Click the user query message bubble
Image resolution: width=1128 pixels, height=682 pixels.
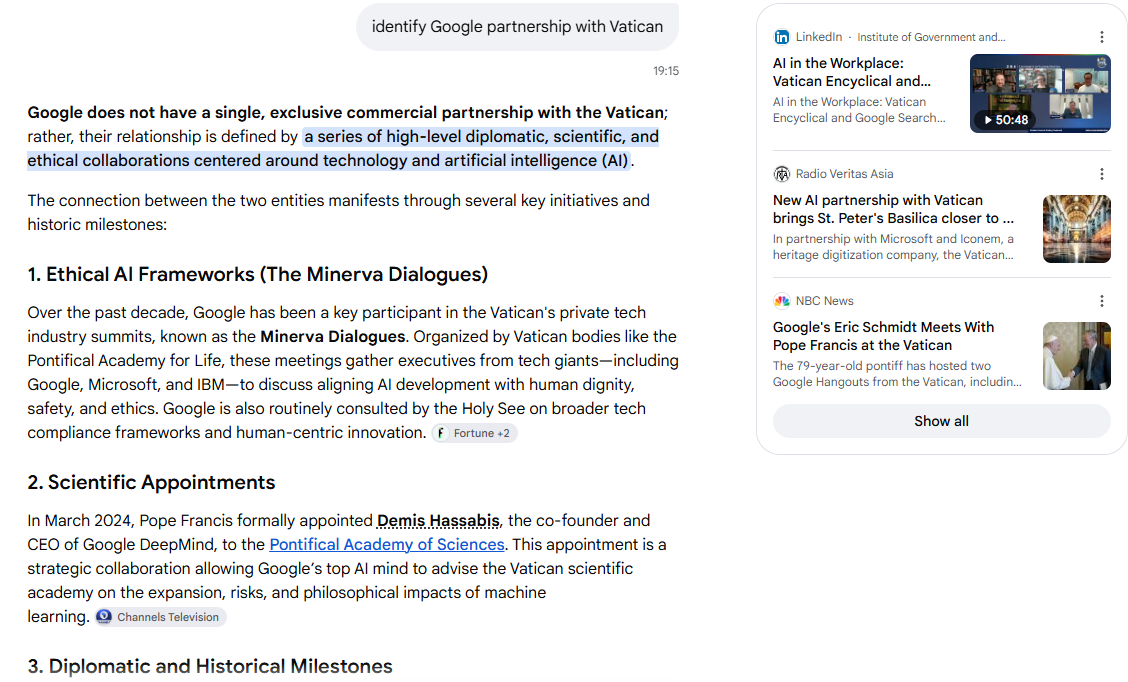[x=517, y=27]
